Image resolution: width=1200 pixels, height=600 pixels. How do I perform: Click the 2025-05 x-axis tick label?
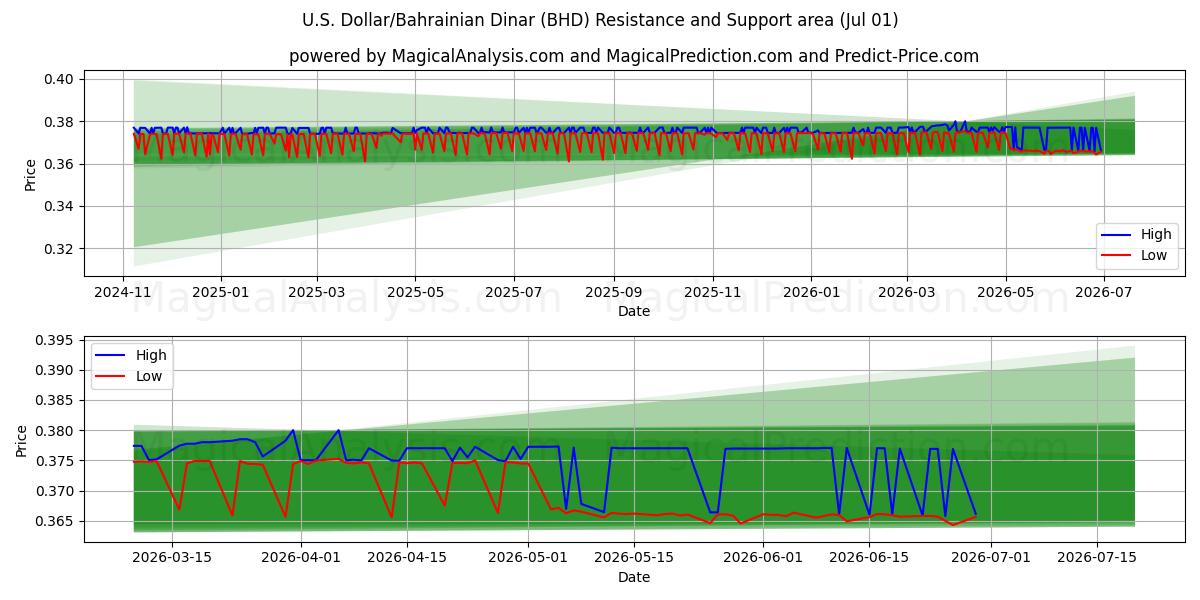coord(414,293)
